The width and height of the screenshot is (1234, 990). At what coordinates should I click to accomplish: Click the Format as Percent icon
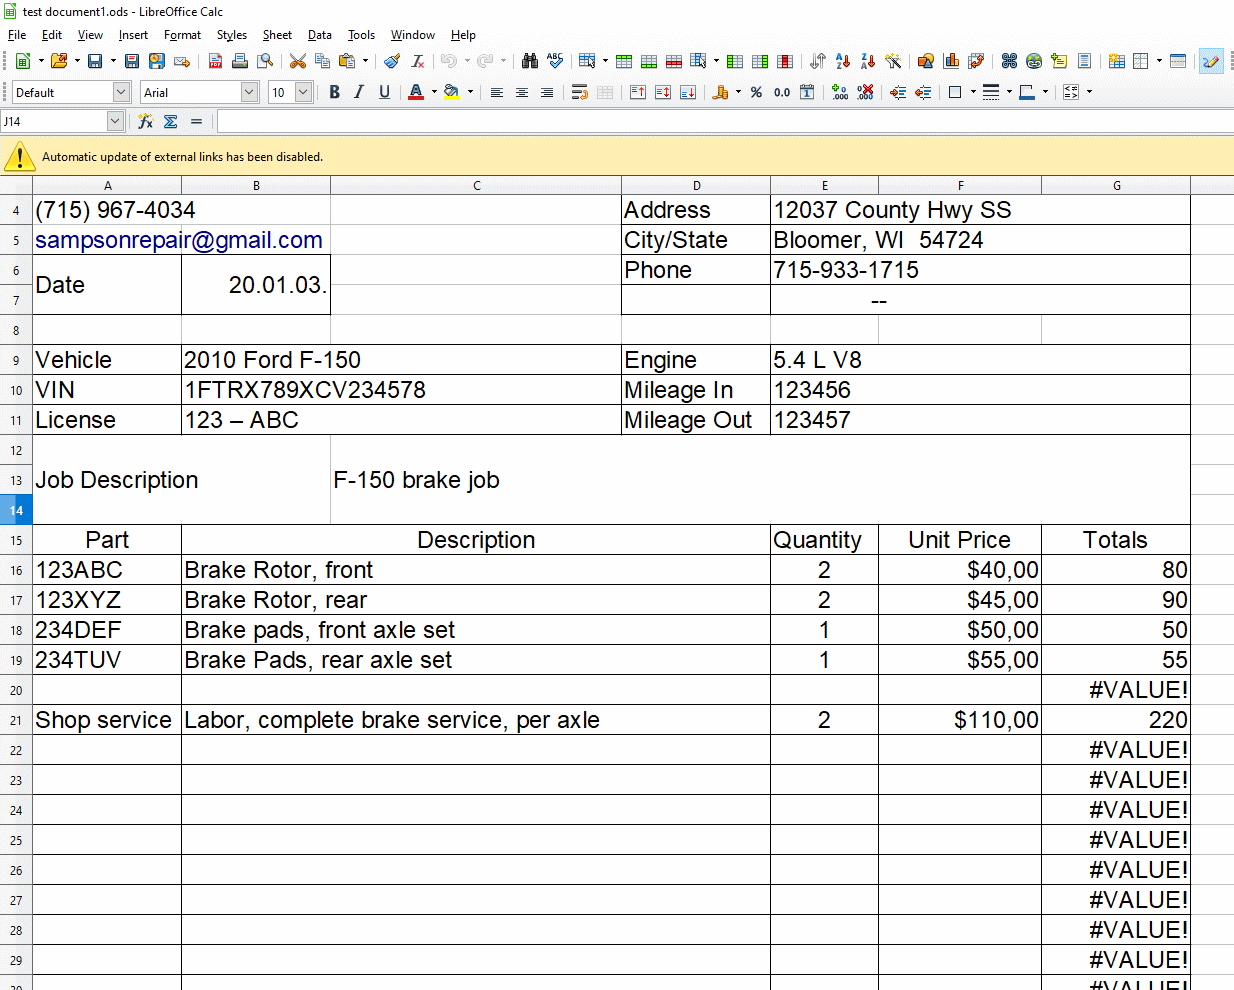click(756, 93)
